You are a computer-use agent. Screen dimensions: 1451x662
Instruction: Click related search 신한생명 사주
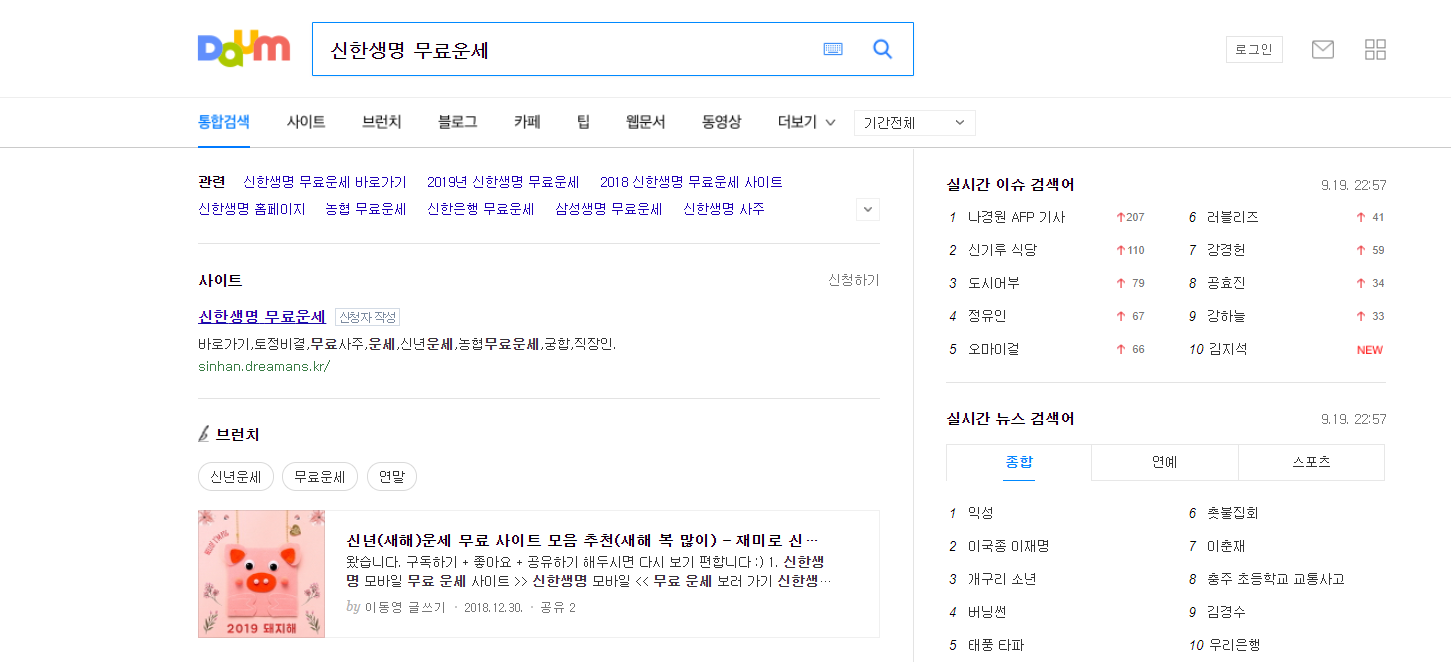[x=724, y=209]
